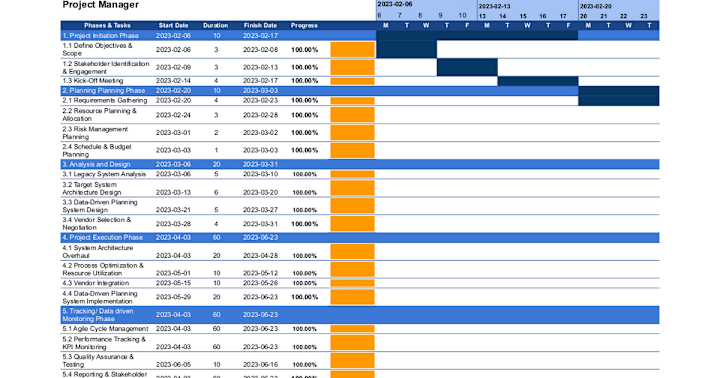Select the 3. Analysis and Design row

coord(360,164)
